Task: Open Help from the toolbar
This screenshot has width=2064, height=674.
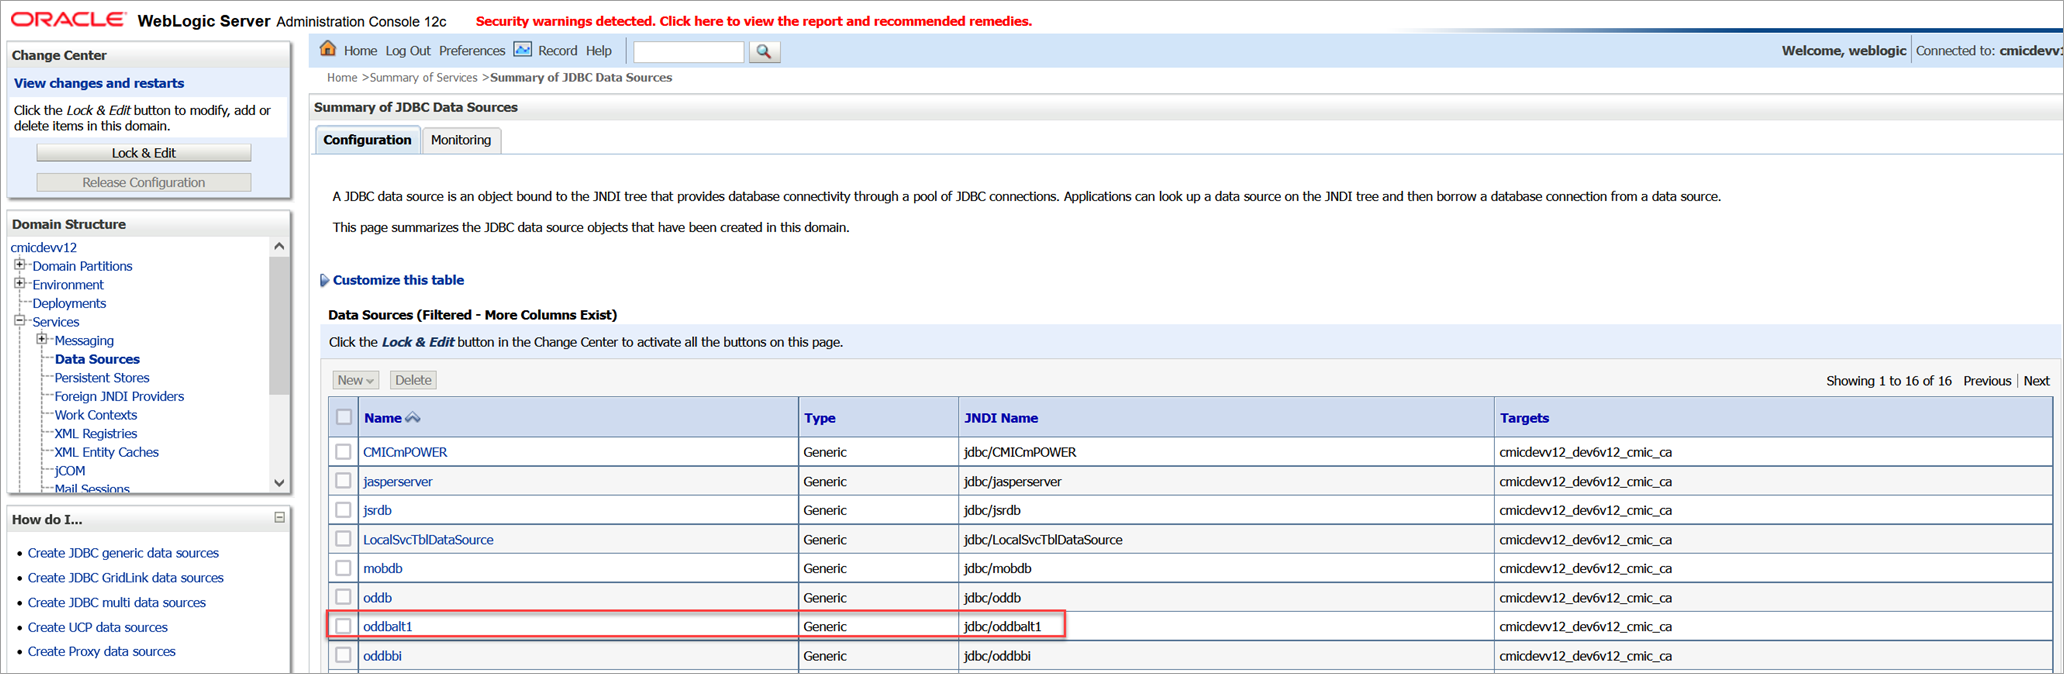Action: (599, 51)
